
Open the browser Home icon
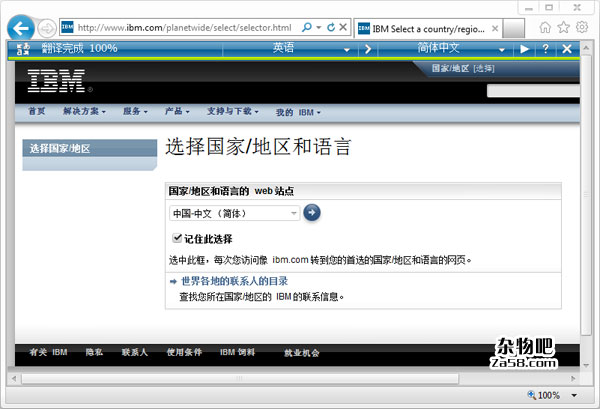click(x=545, y=28)
